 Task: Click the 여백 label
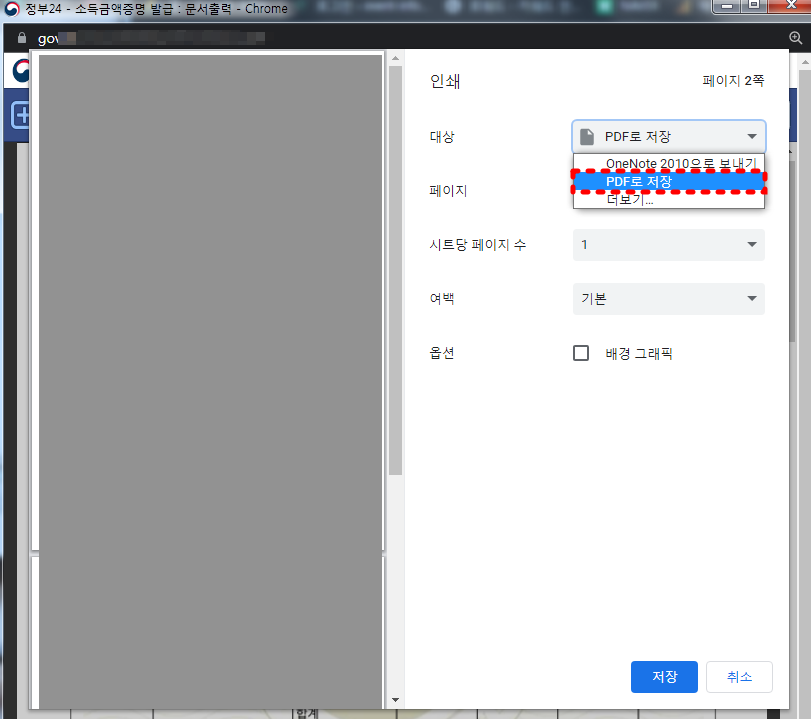[442, 298]
